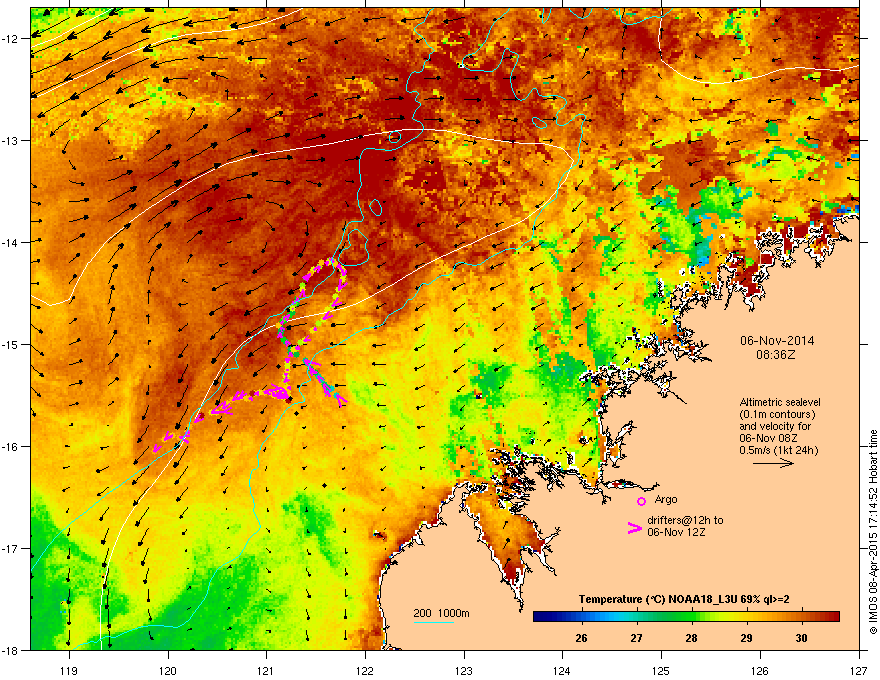Click the magenta drifter arrowhead legend symbol
This screenshot has width=880, height=680.
tap(635, 527)
